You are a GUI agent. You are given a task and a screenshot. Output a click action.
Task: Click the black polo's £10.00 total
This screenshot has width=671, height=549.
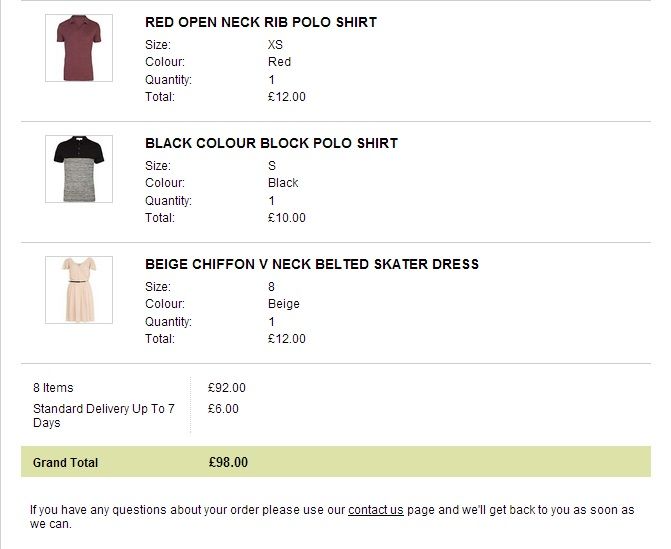tap(287, 218)
